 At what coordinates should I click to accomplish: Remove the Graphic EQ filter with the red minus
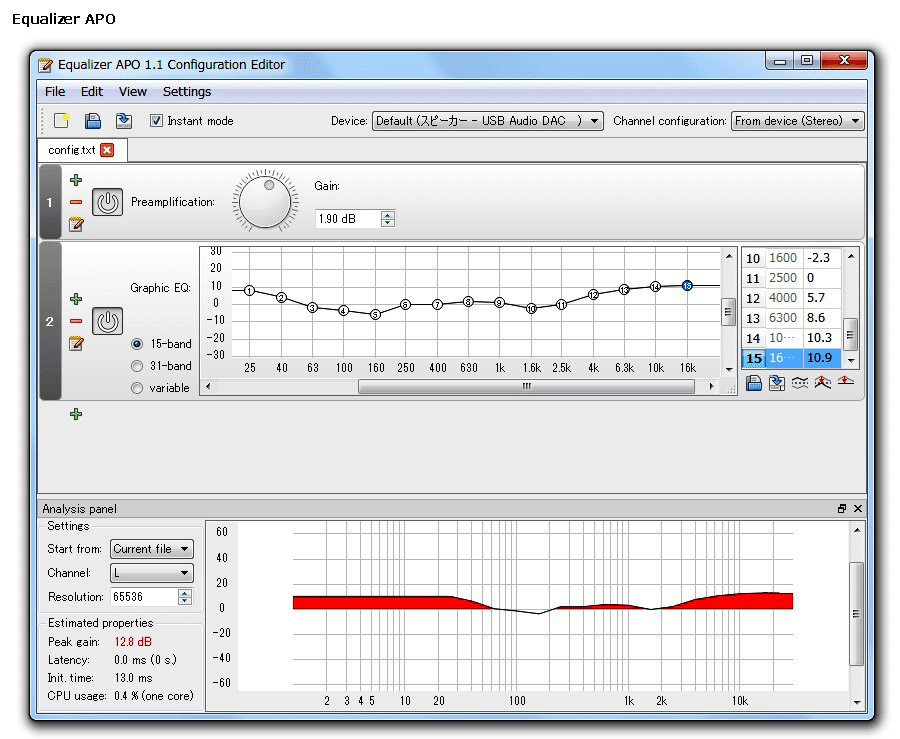click(x=76, y=321)
